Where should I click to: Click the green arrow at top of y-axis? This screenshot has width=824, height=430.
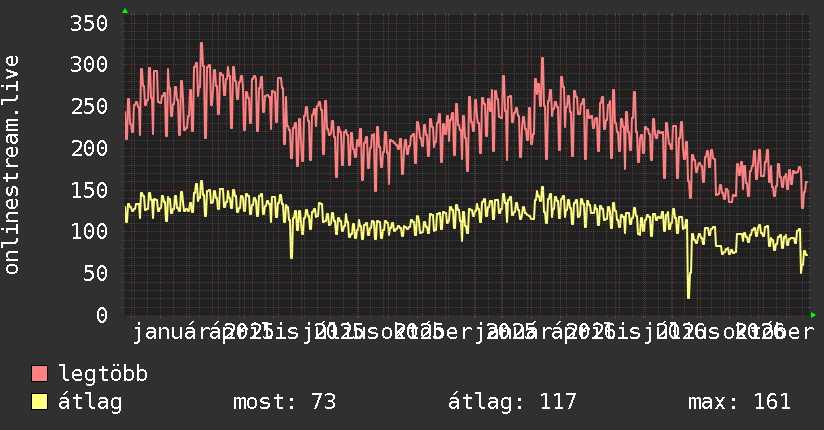click(x=125, y=11)
